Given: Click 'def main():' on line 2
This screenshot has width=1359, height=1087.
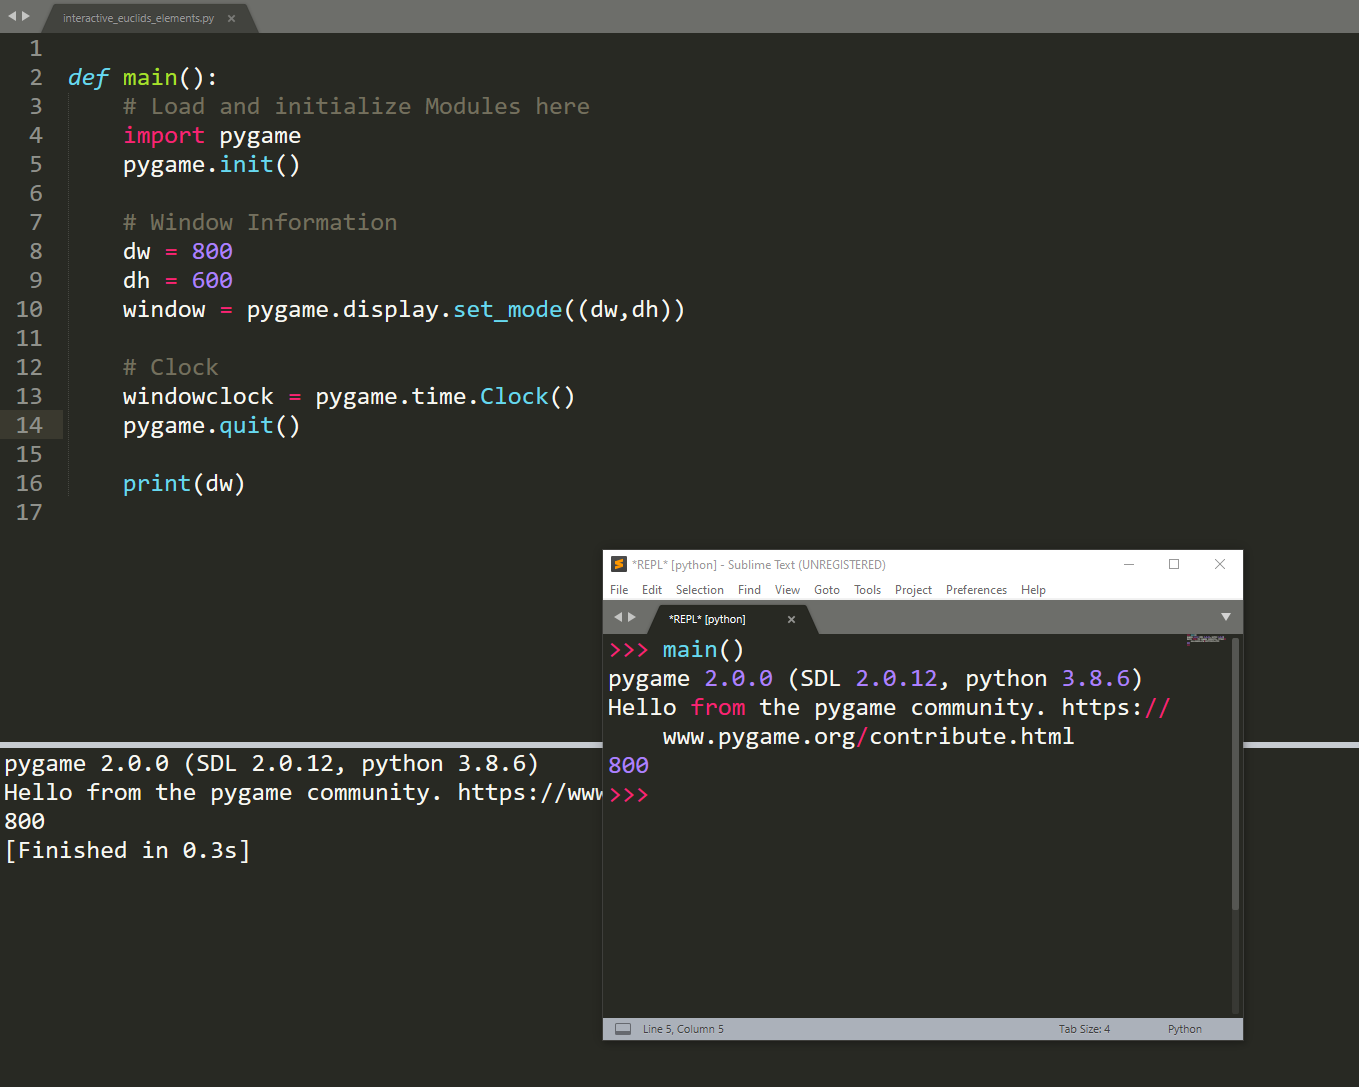Looking at the screenshot, I should tap(142, 78).
